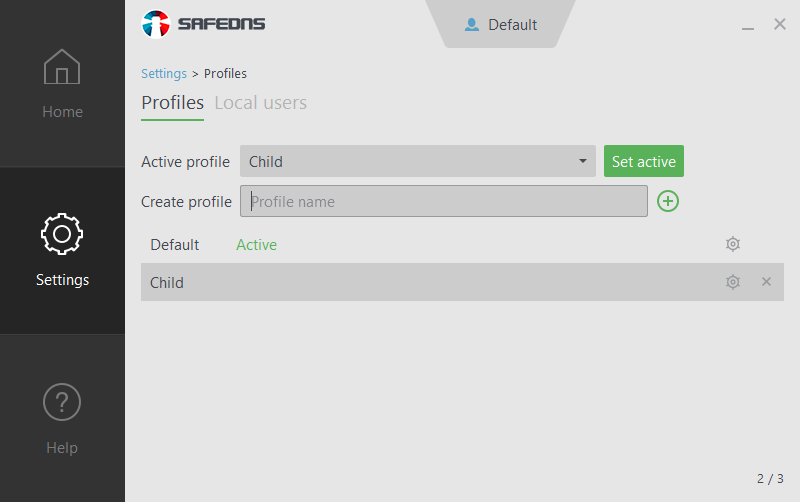Open settings gear for Child profile
Image resolution: width=800 pixels, height=502 pixels.
click(733, 282)
